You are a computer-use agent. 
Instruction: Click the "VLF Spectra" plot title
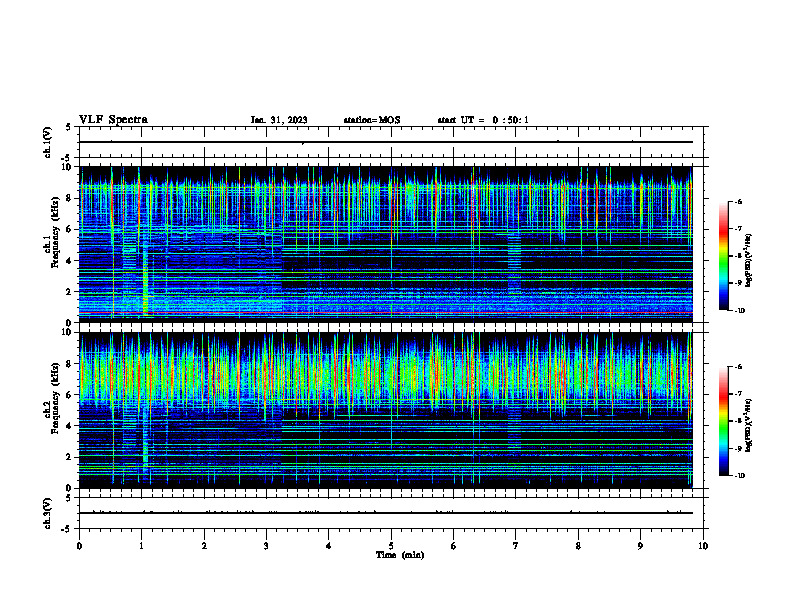(113, 120)
